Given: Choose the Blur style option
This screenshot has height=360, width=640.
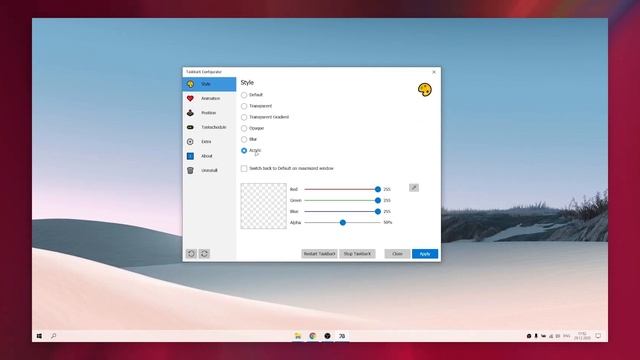Looking at the screenshot, I should pos(244,139).
